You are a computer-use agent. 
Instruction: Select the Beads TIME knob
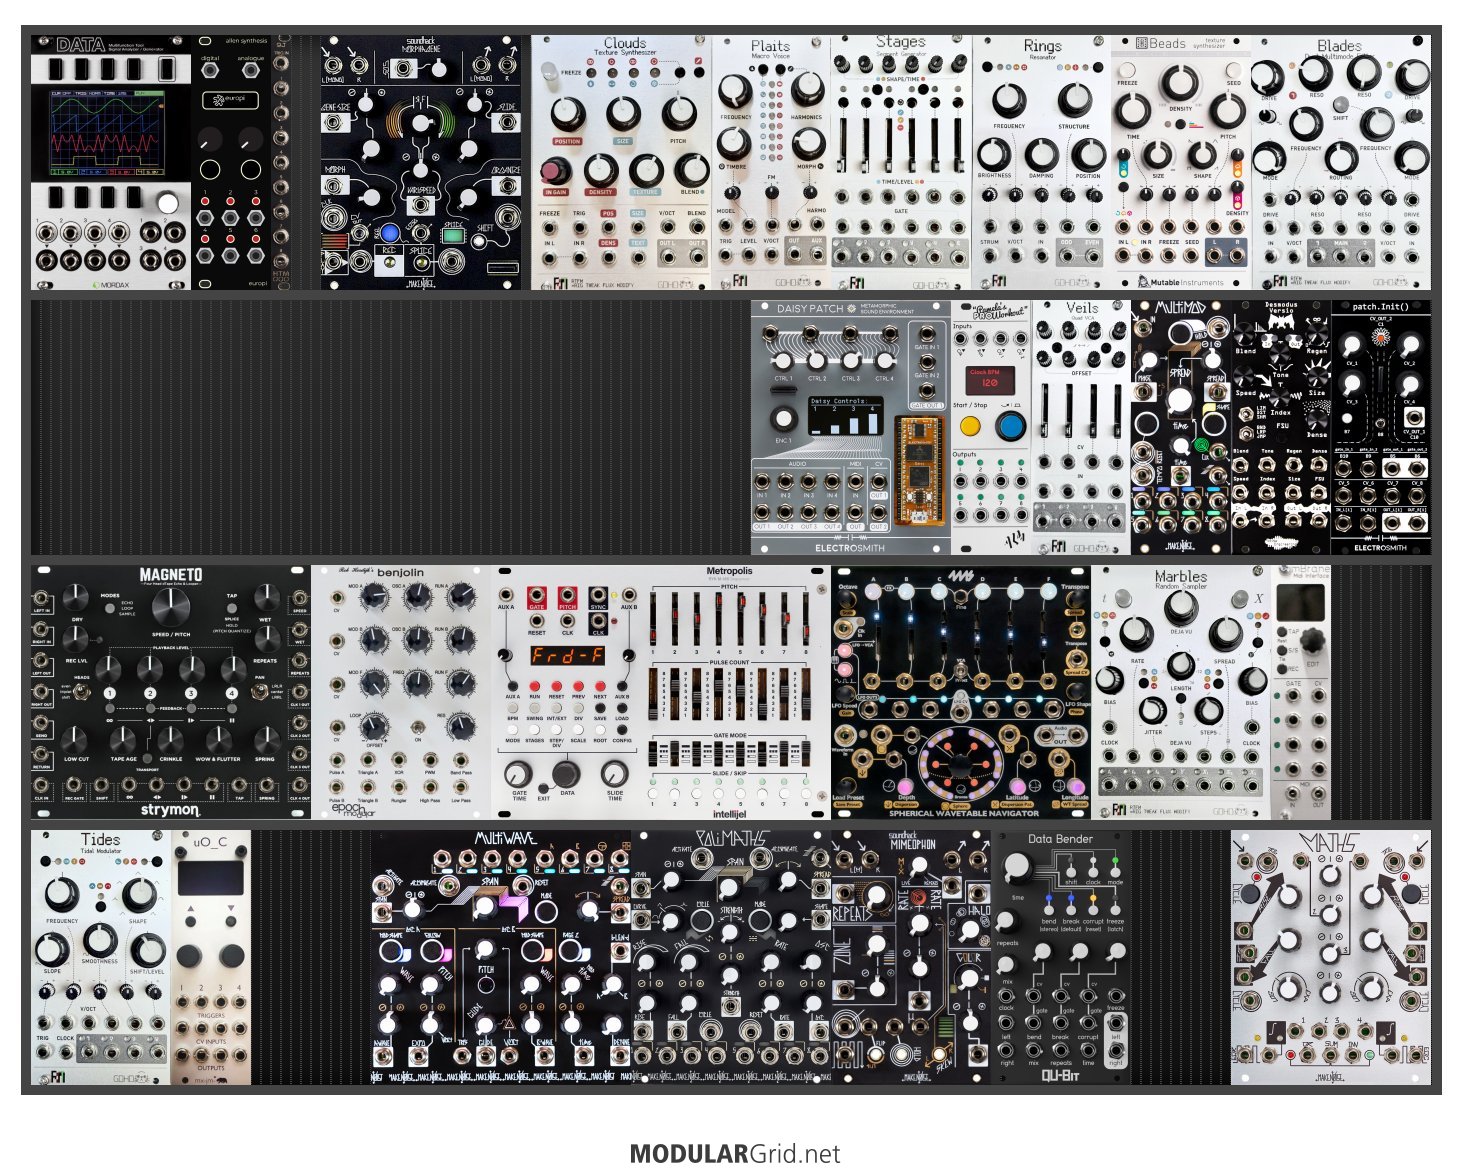tap(1133, 112)
